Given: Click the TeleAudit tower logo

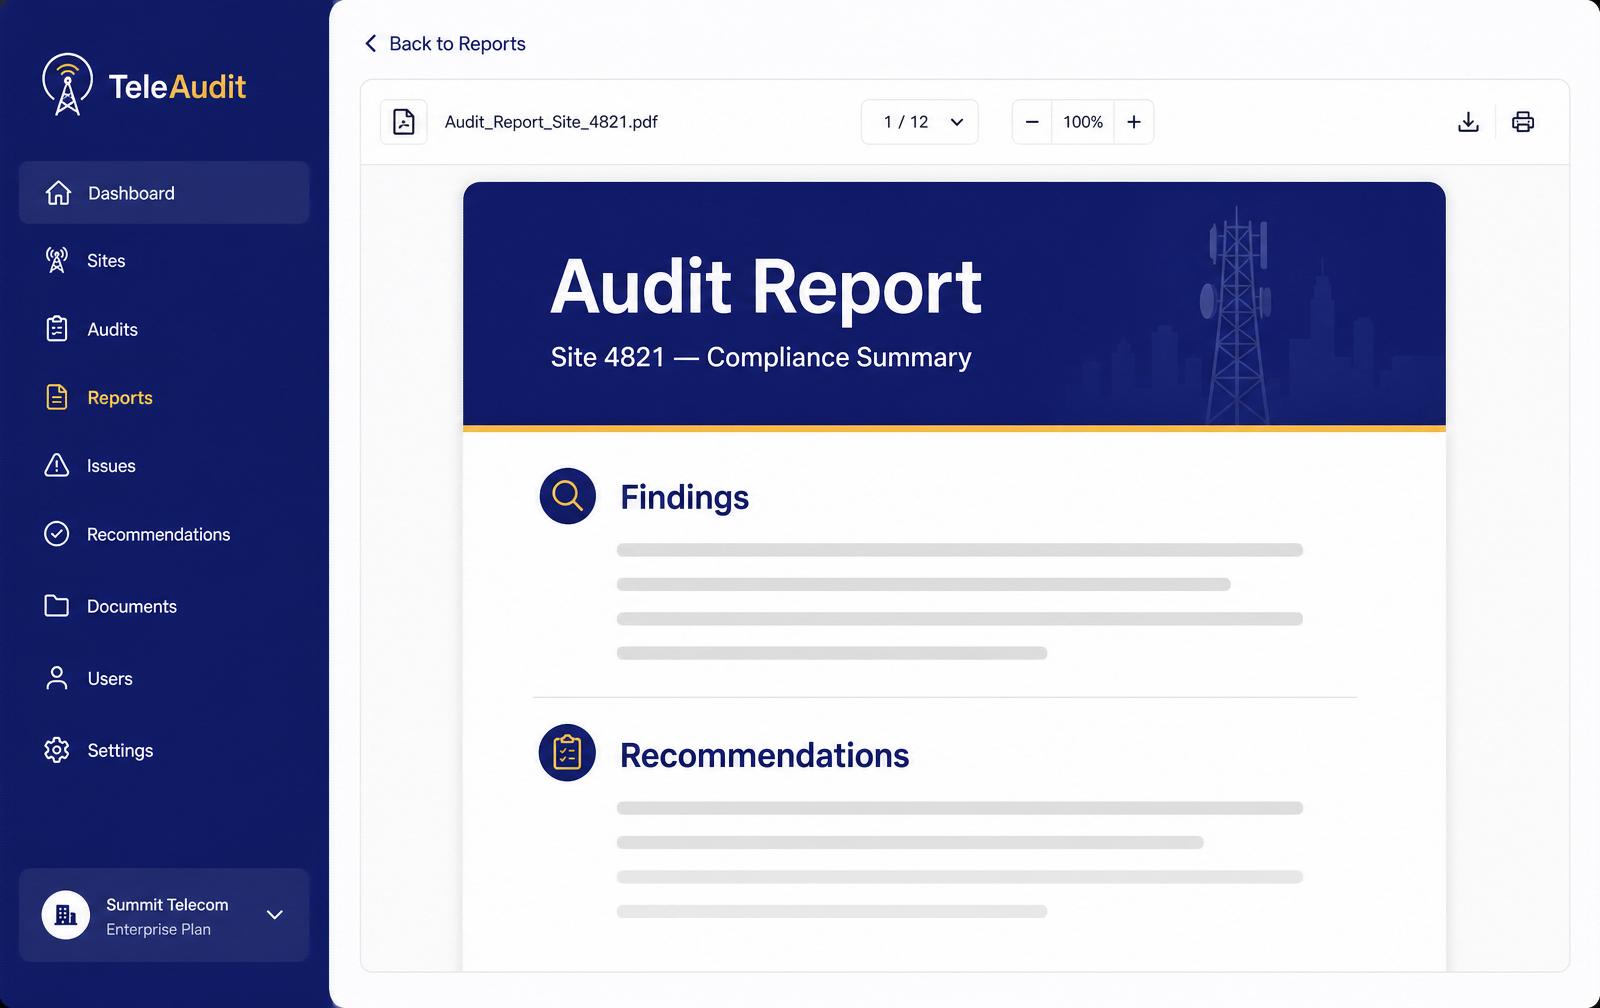Looking at the screenshot, I should [67, 84].
